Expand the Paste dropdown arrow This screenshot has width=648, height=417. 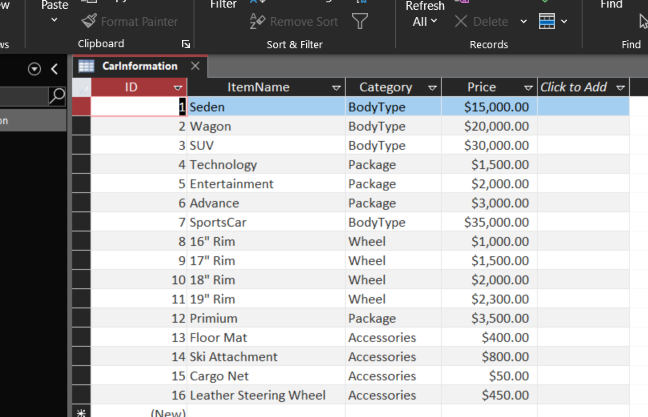[54, 20]
